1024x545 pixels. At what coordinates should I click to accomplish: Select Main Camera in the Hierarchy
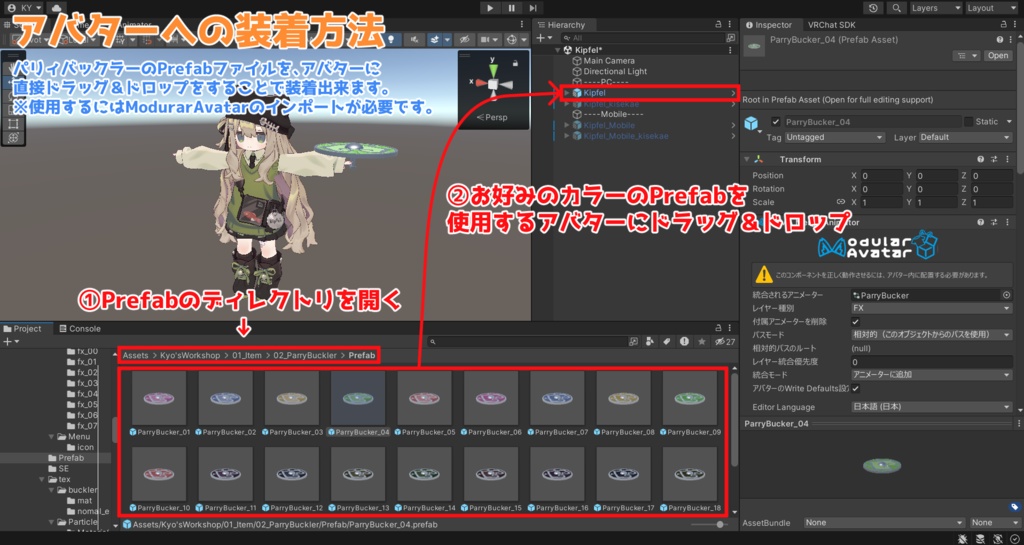[x=609, y=61]
